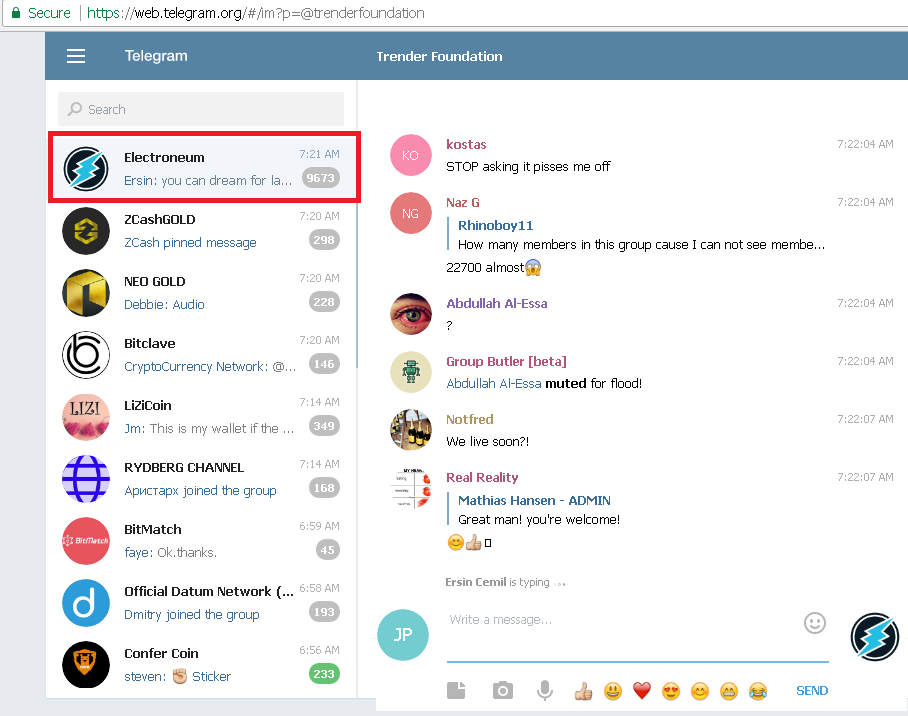Attach a file with document icon
The width and height of the screenshot is (908, 716).
point(456,691)
